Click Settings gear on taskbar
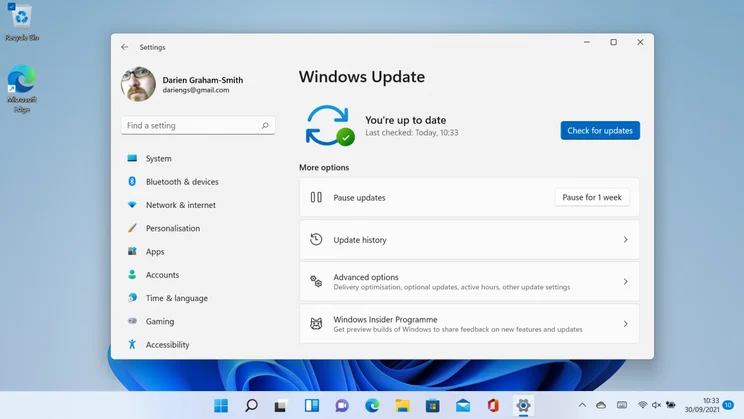The height and width of the screenshot is (419, 744). (x=523, y=405)
